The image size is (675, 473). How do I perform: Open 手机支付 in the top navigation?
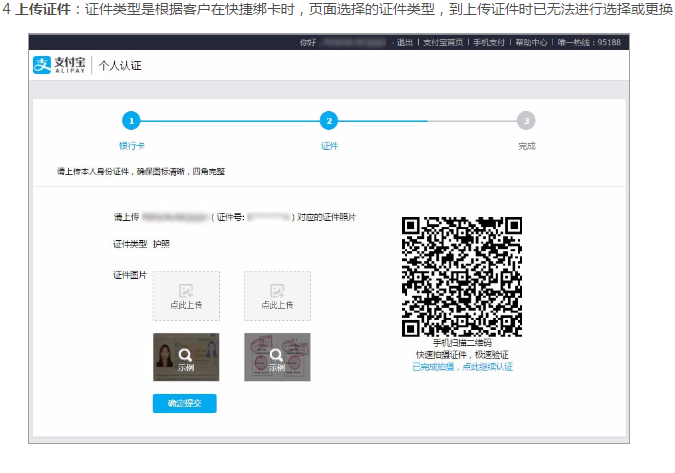tap(491, 43)
